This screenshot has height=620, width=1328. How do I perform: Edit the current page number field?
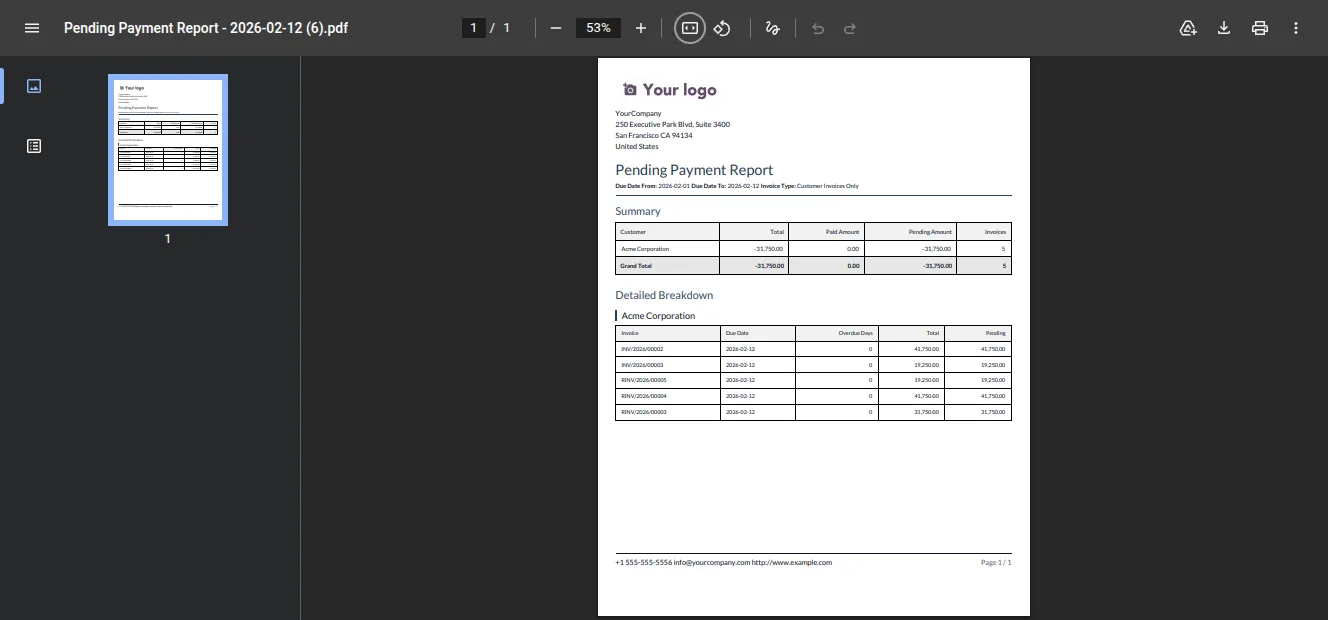point(474,28)
